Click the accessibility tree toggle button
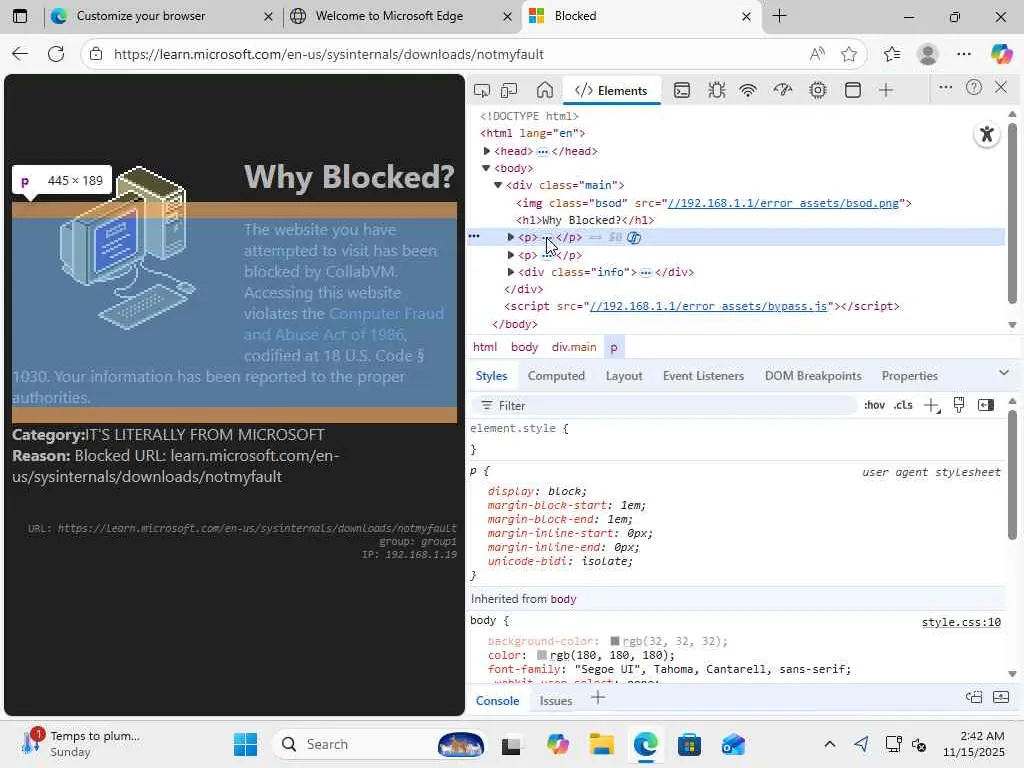Image resolution: width=1024 pixels, height=768 pixels. [987, 135]
